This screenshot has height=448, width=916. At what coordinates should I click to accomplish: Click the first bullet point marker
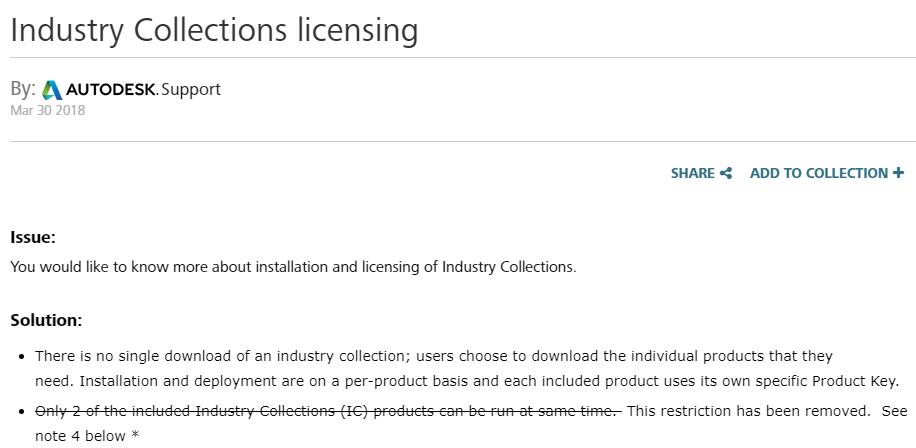tap(22, 356)
